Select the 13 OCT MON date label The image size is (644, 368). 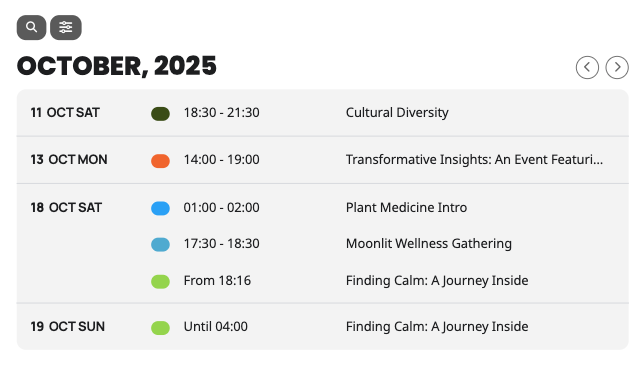tap(69, 159)
